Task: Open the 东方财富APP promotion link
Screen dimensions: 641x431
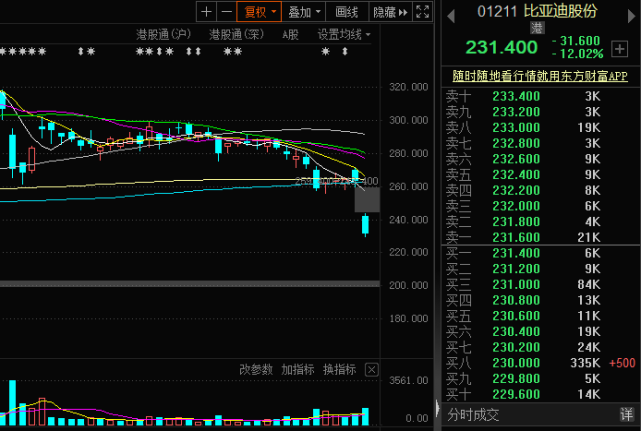Action: (540, 76)
